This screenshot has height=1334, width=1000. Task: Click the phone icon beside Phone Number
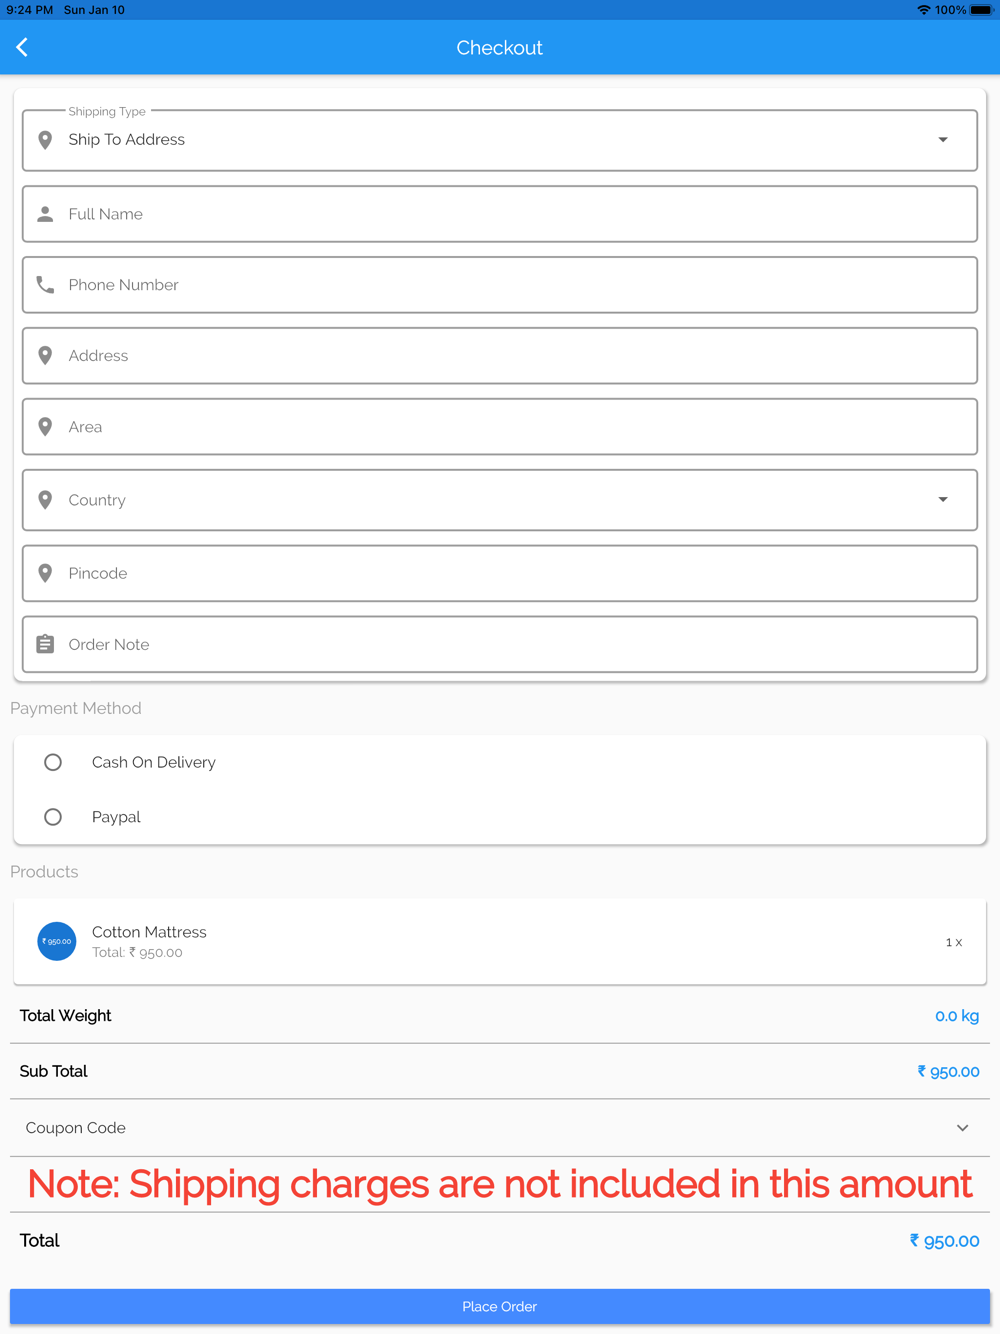[x=45, y=285]
